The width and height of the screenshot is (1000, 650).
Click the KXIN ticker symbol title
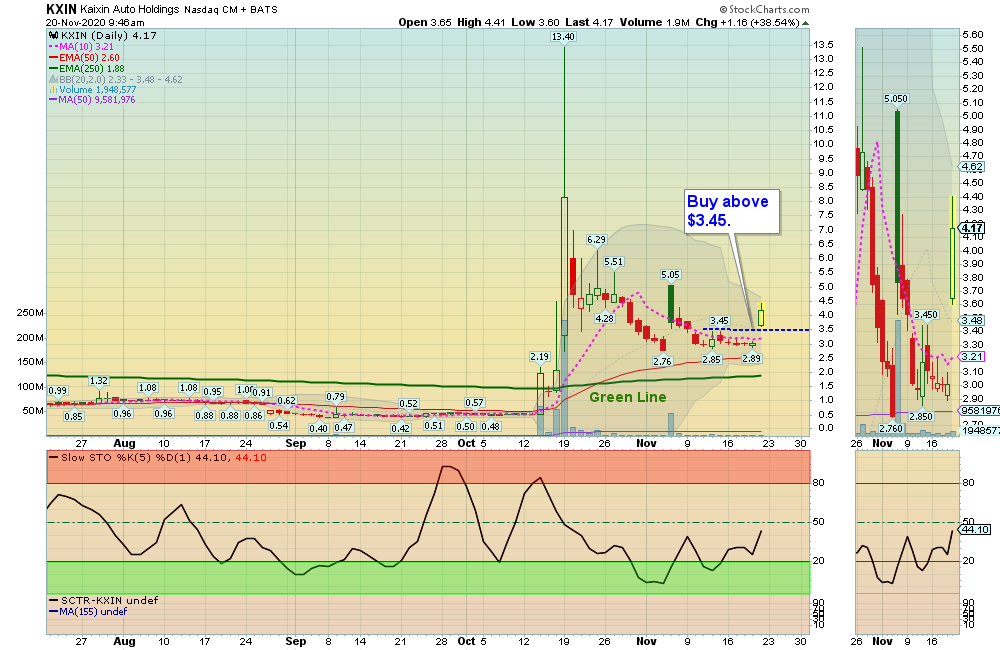point(61,9)
